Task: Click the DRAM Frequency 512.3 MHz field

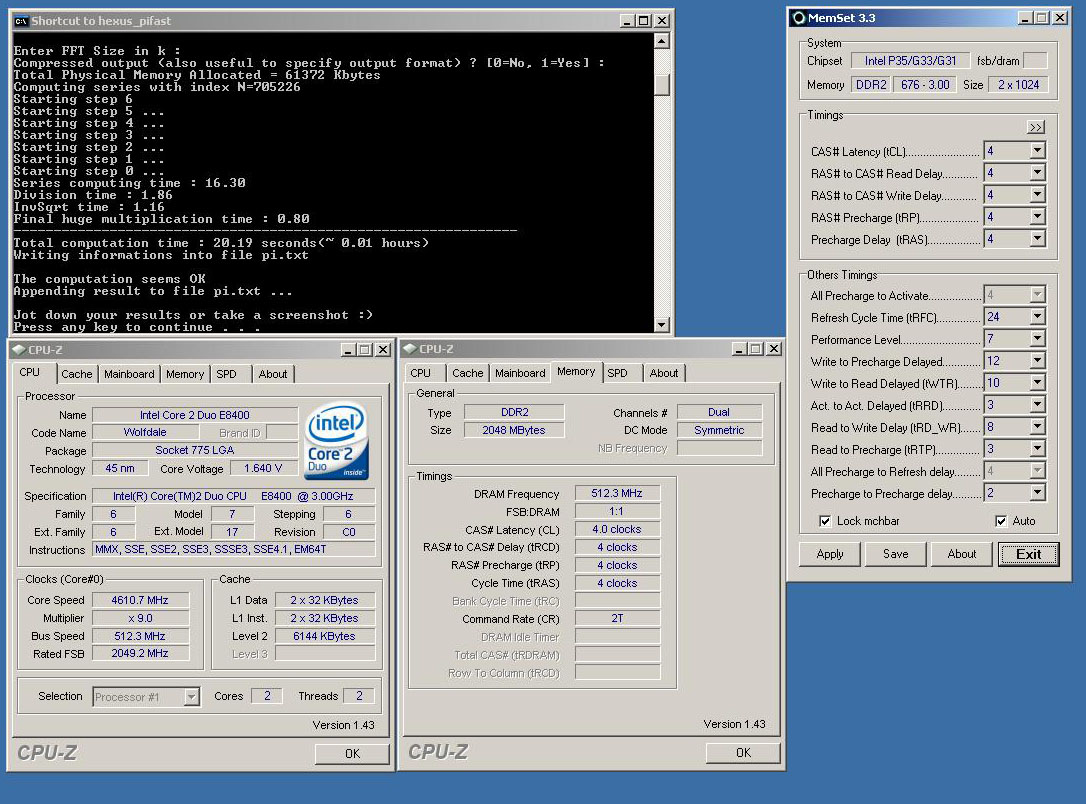Action: [616, 494]
